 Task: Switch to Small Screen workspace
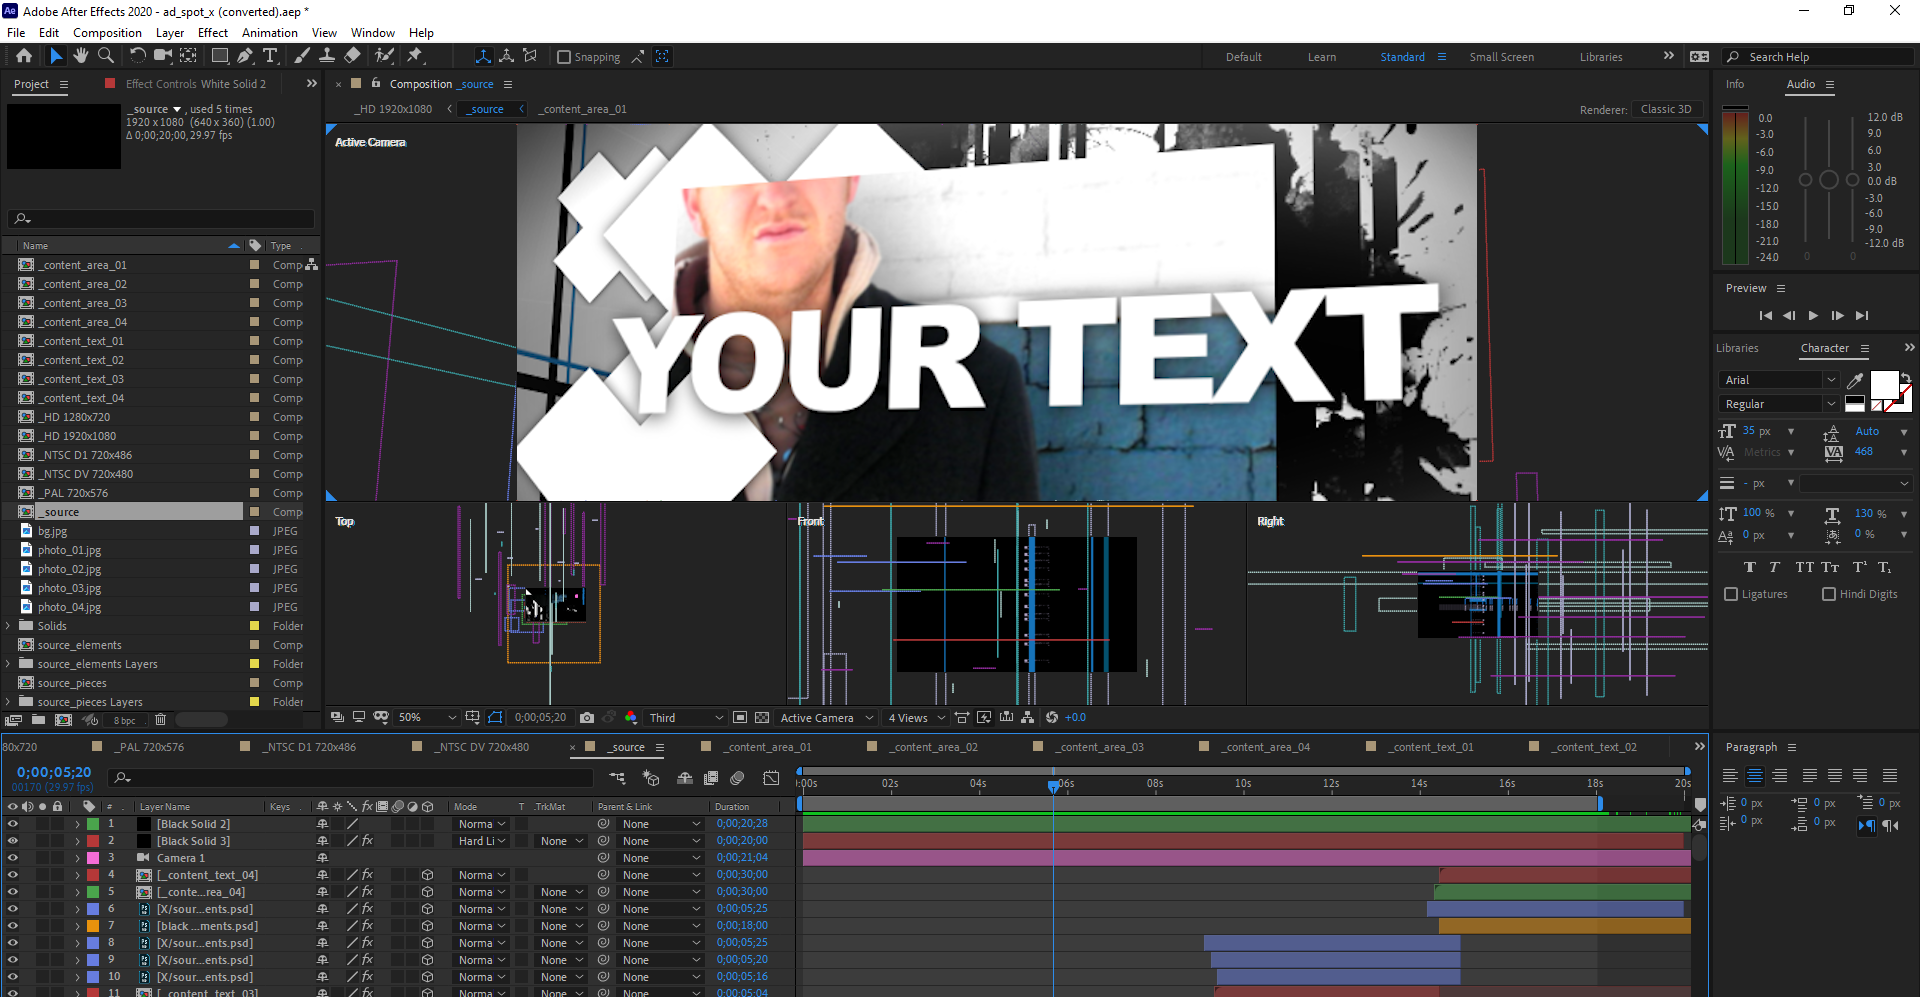coord(1501,57)
